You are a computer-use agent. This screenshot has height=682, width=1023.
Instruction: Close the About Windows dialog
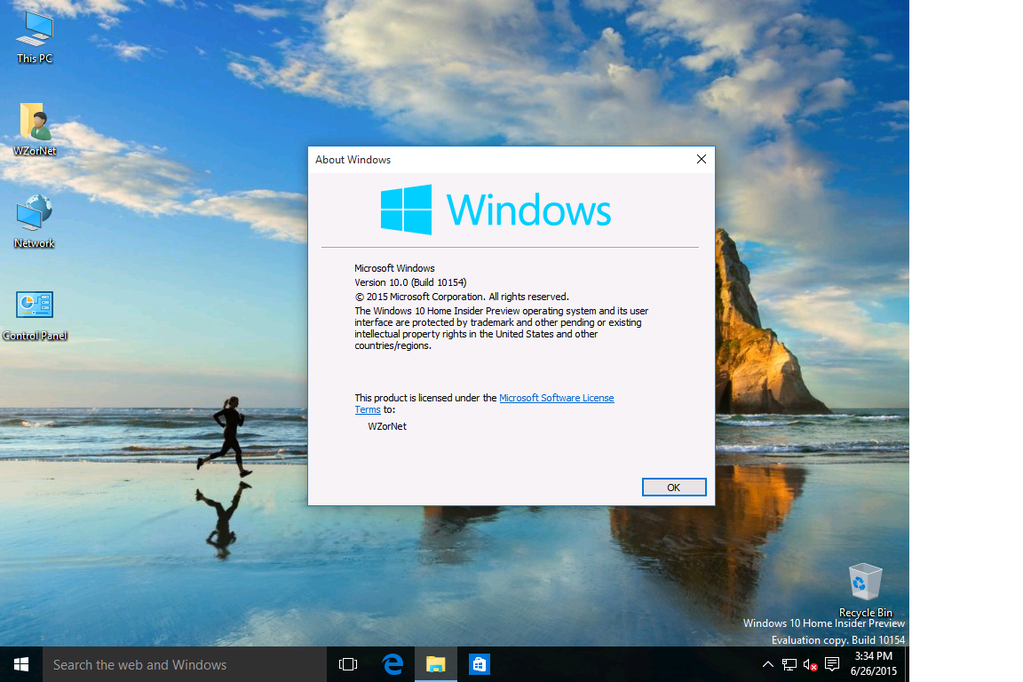pos(701,159)
